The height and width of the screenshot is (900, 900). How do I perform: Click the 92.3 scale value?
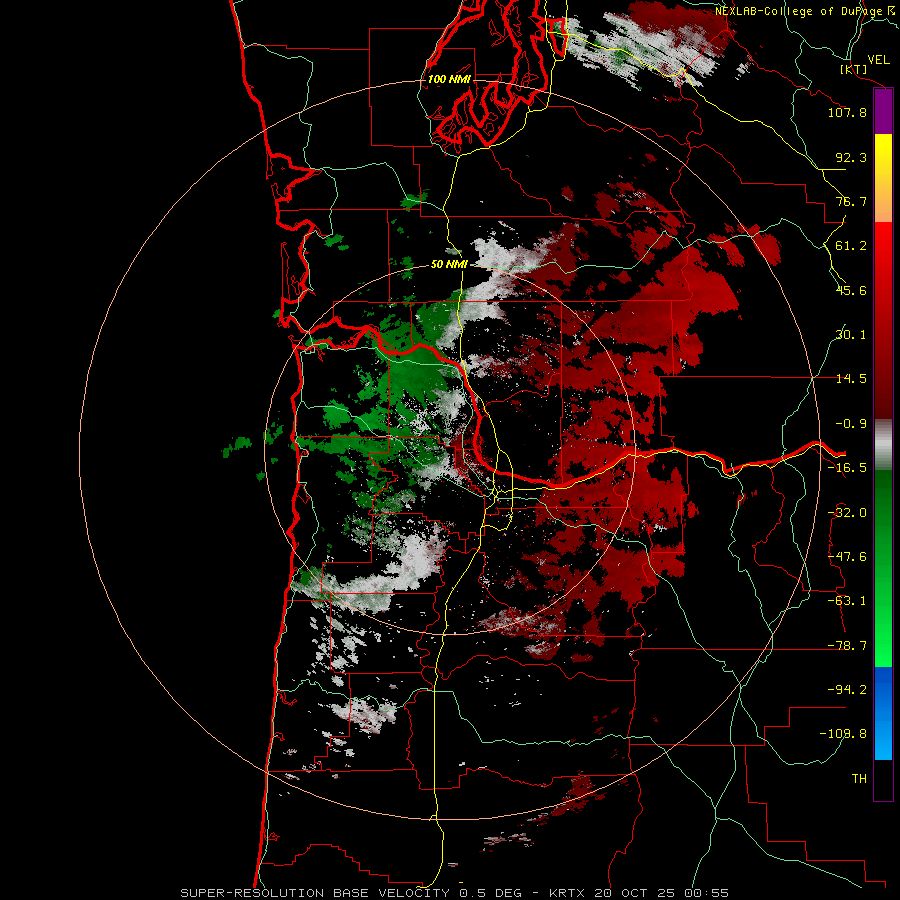click(x=851, y=157)
